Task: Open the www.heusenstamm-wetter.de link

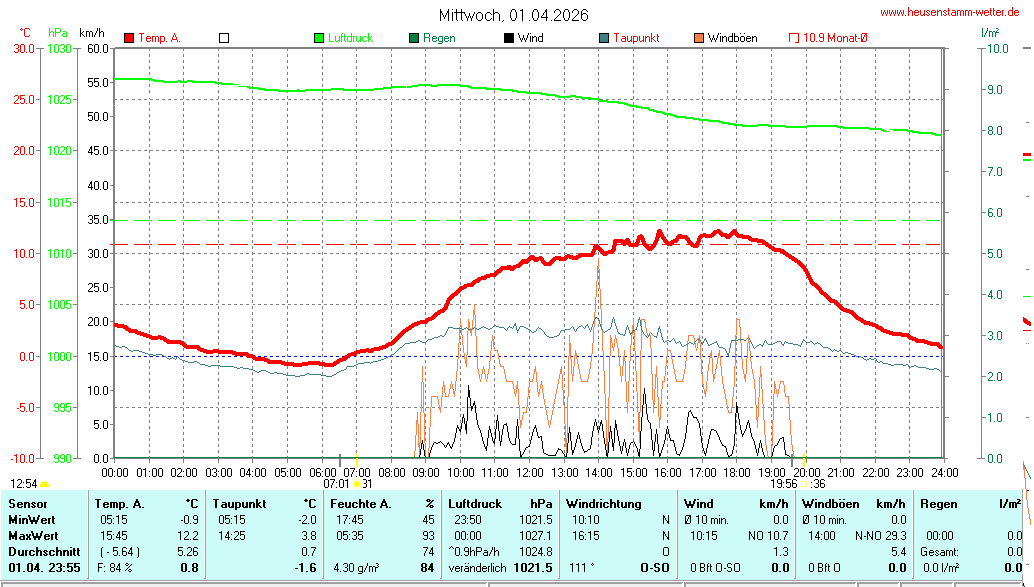Action: [x=955, y=12]
